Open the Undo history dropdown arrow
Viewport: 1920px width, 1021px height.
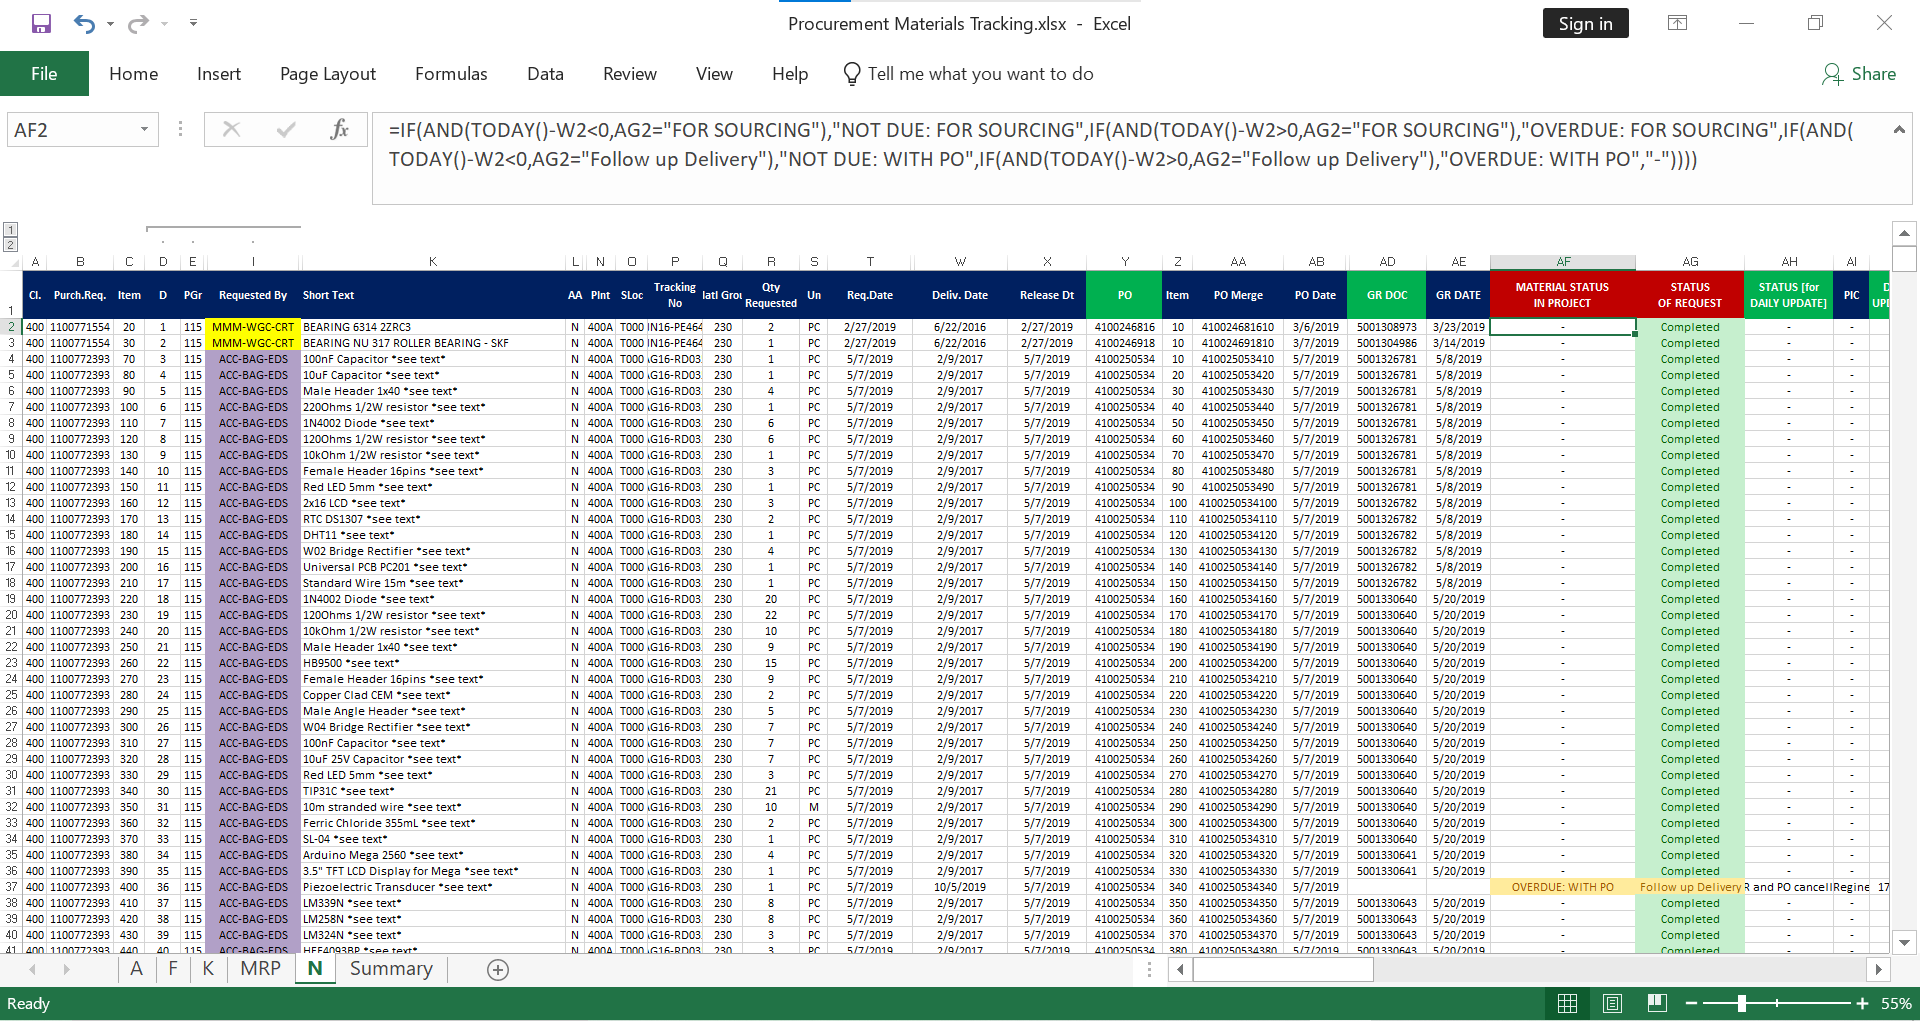[x=110, y=24]
